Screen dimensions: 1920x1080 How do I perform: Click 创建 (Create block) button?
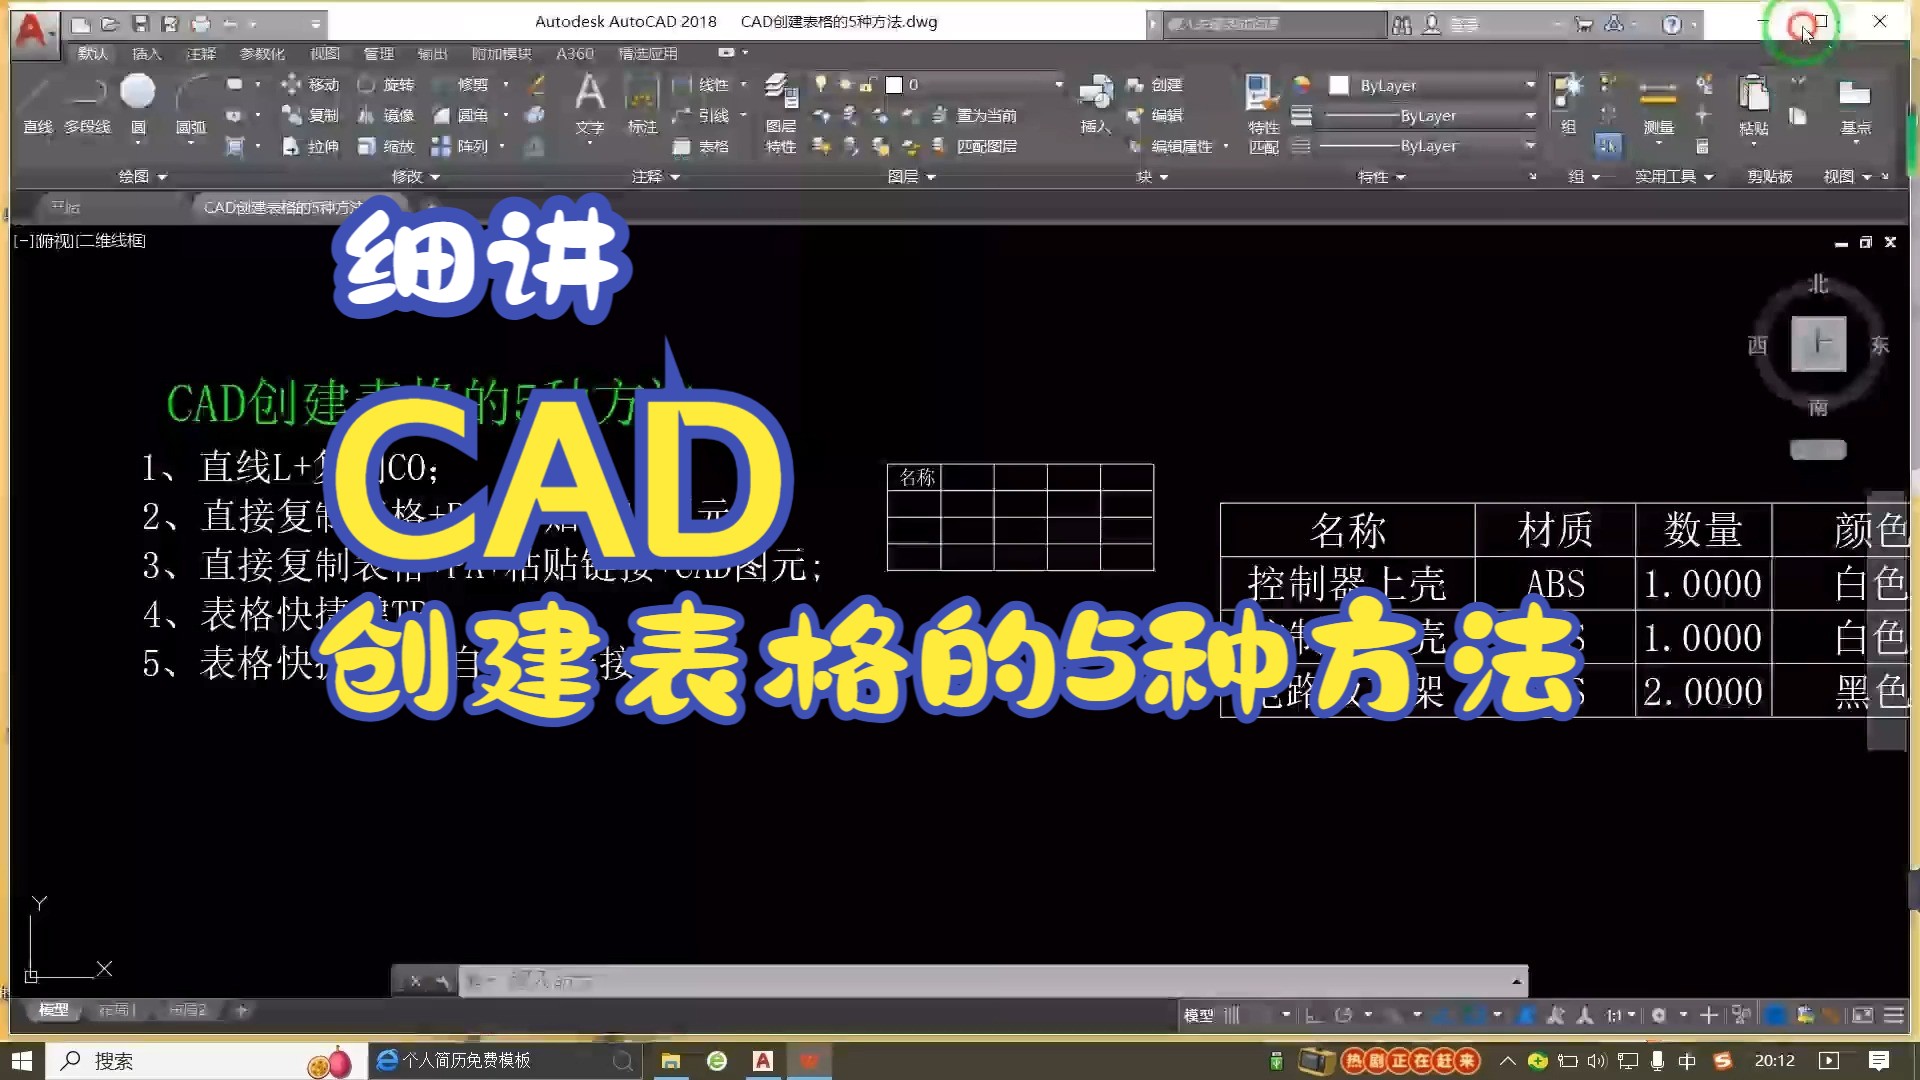1155,85
